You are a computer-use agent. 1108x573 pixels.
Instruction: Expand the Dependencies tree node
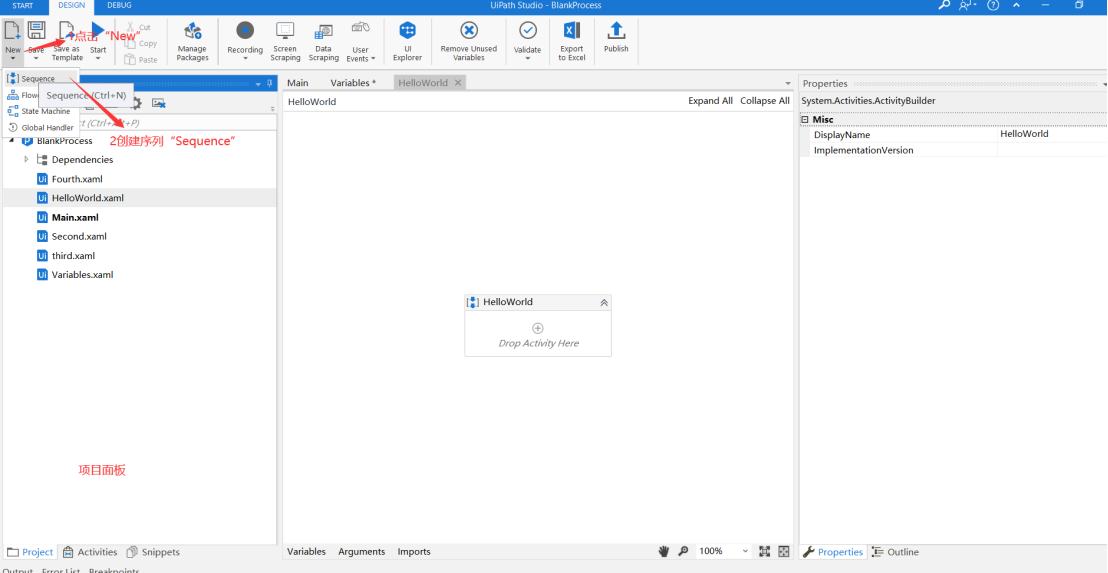26,160
